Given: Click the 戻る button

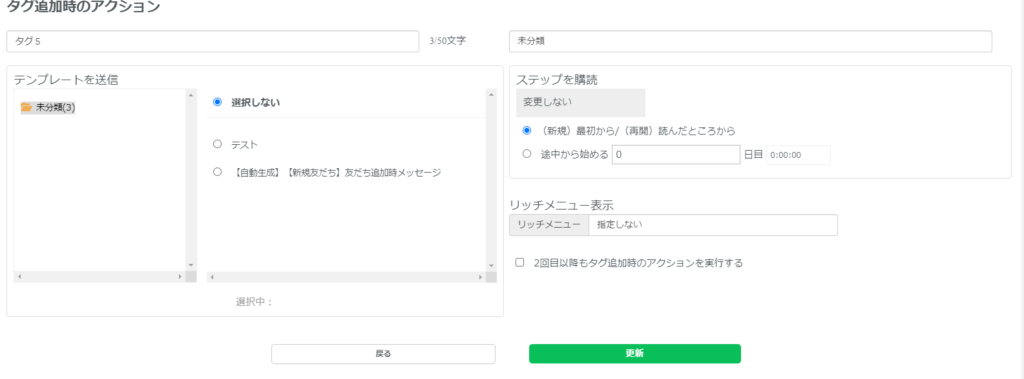Looking at the screenshot, I should click(x=383, y=354).
